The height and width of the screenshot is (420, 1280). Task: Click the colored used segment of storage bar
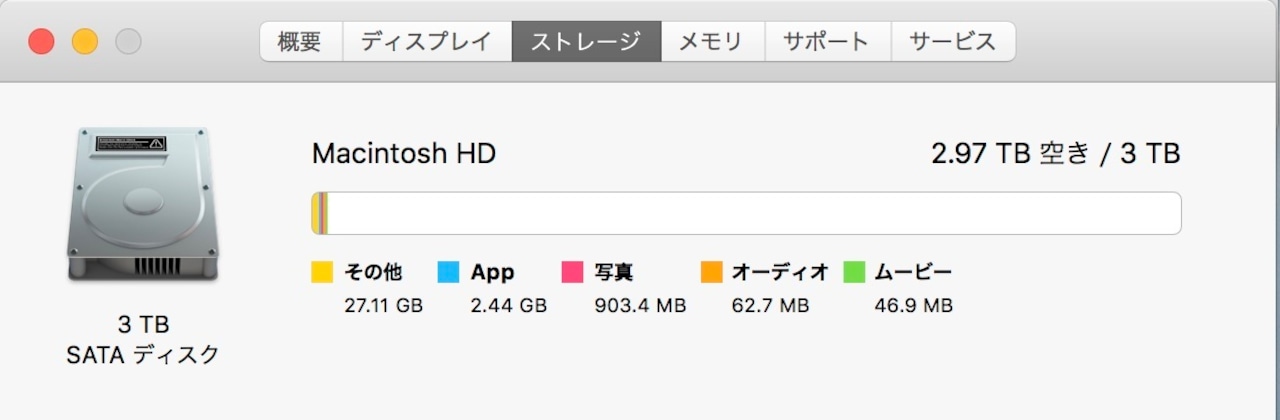(x=320, y=213)
